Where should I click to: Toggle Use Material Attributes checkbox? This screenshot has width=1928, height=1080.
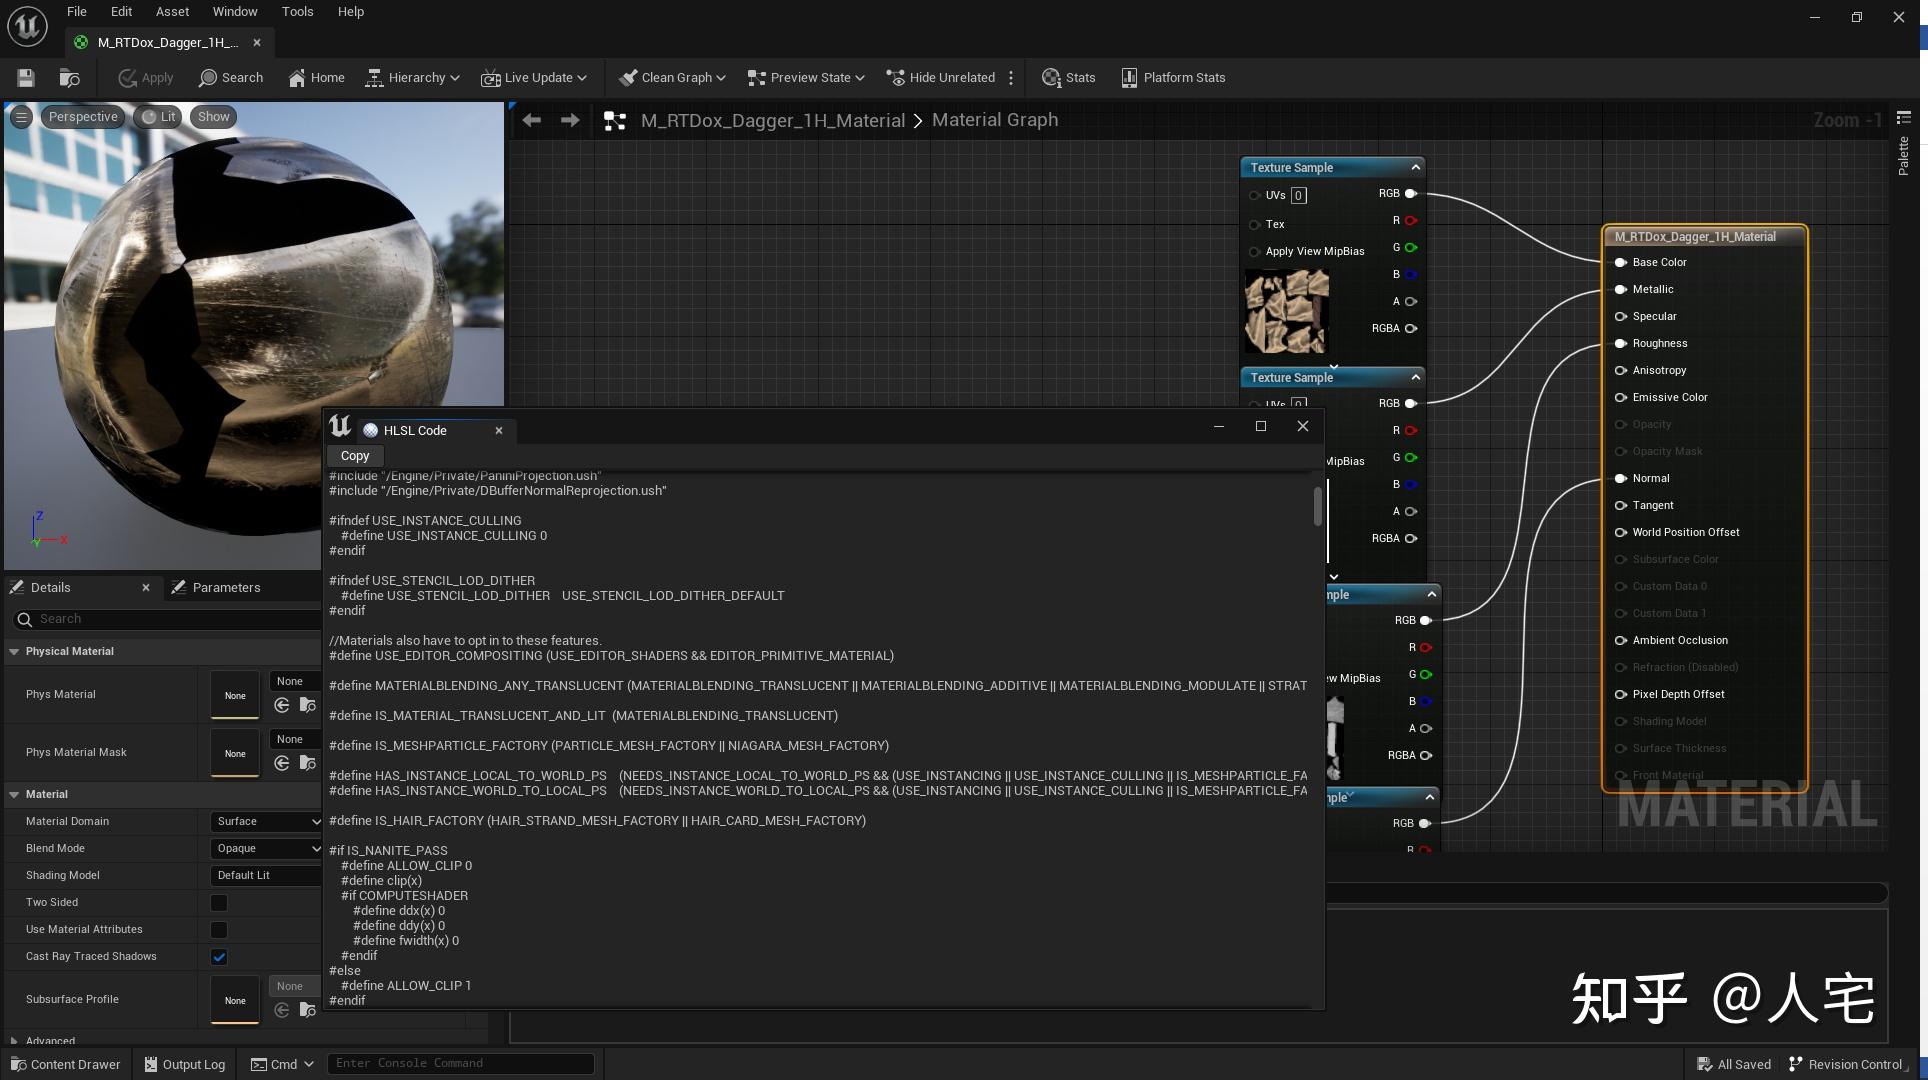[219, 930]
